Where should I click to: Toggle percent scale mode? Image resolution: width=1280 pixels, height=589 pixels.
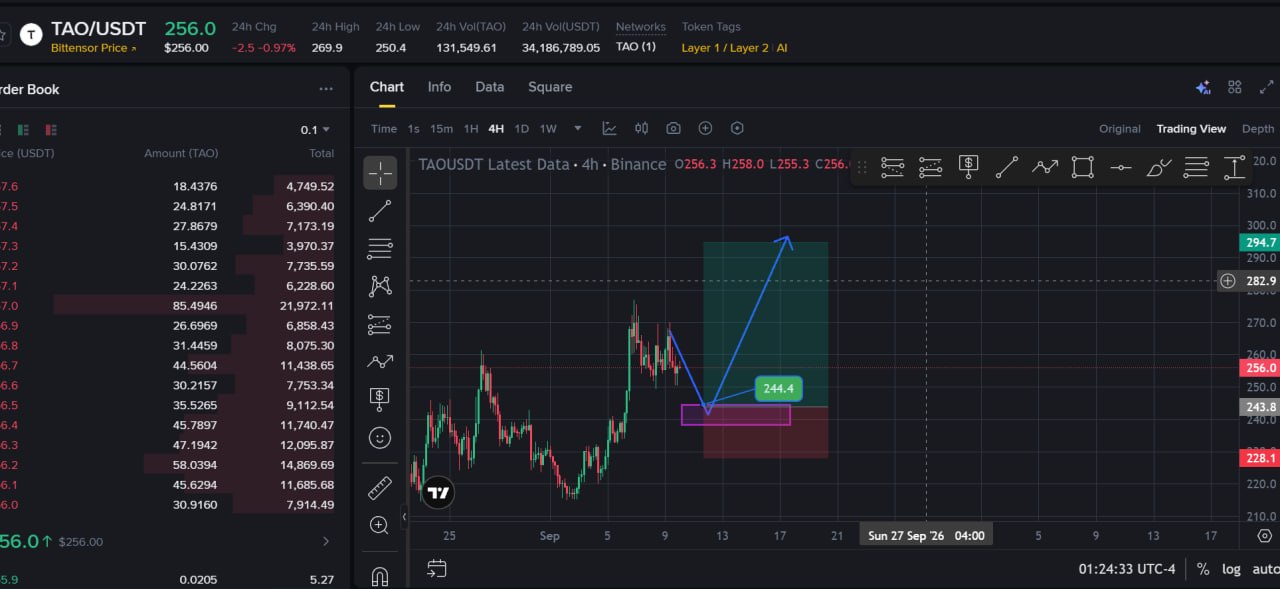click(1203, 569)
